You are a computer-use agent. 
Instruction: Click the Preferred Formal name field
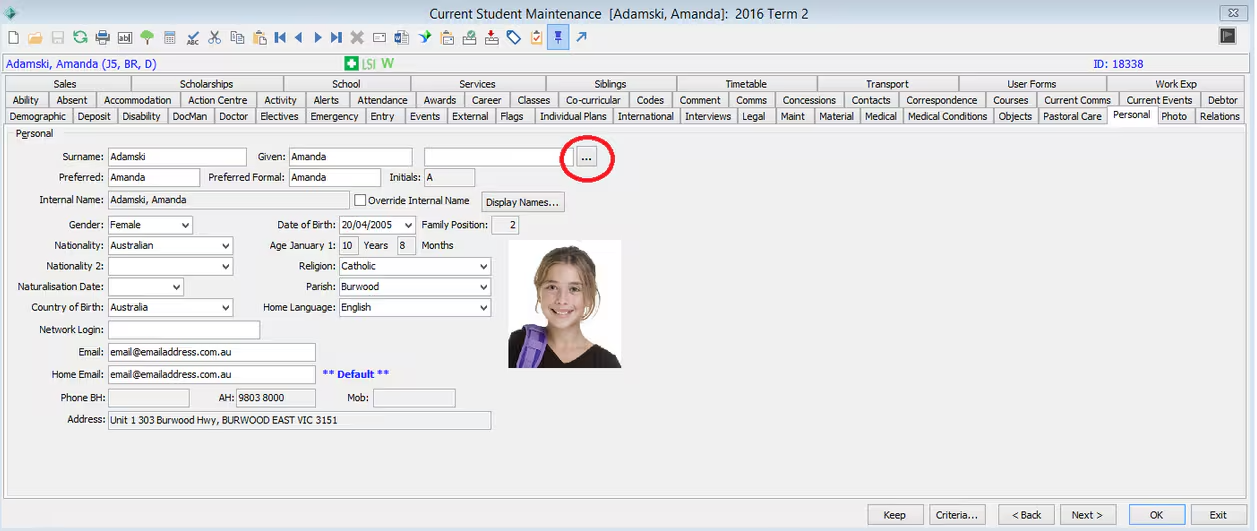click(335, 177)
